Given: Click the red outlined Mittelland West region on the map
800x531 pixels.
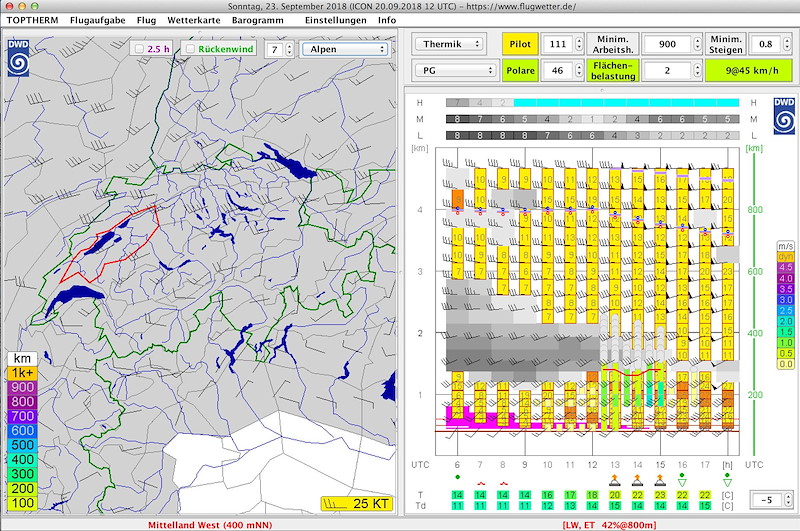Looking at the screenshot, I should tap(111, 244).
